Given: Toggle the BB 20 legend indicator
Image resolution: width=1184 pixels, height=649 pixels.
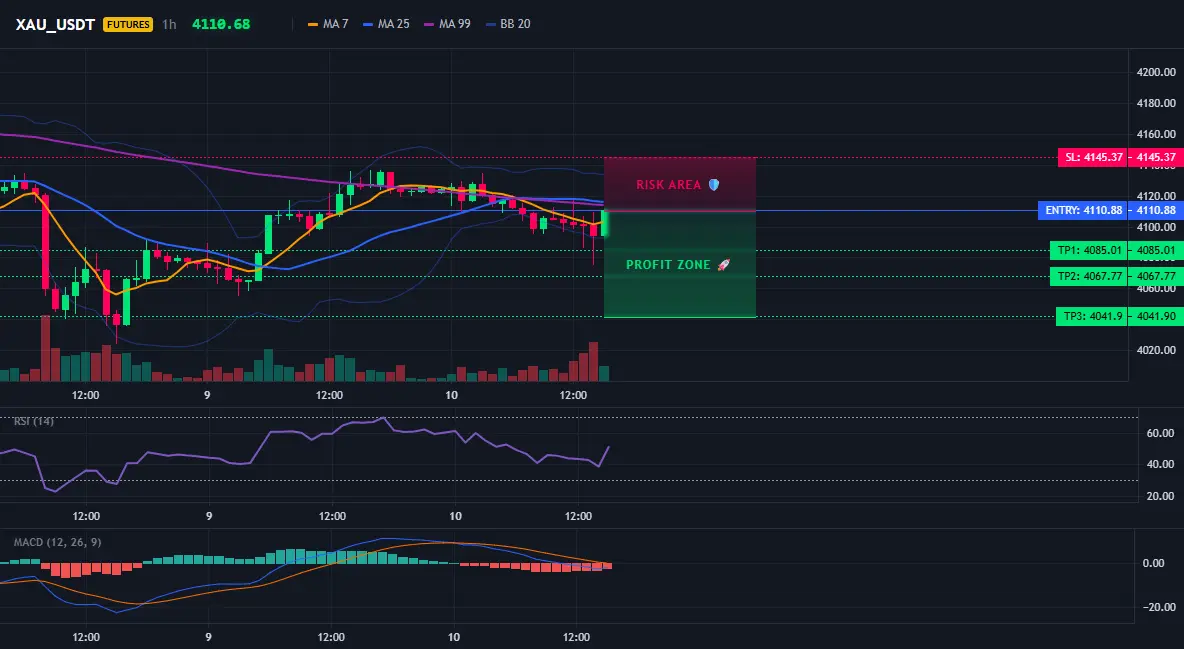Looking at the screenshot, I should 507,24.
